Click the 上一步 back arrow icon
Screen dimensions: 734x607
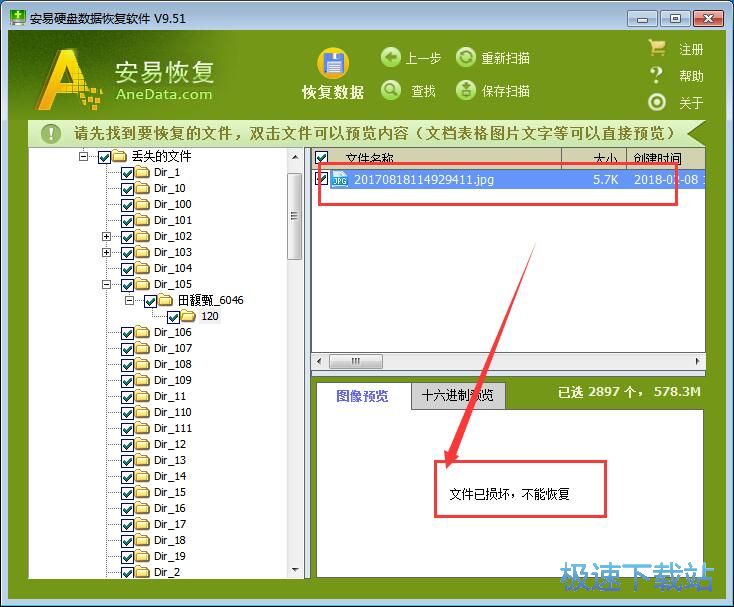click(390, 58)
